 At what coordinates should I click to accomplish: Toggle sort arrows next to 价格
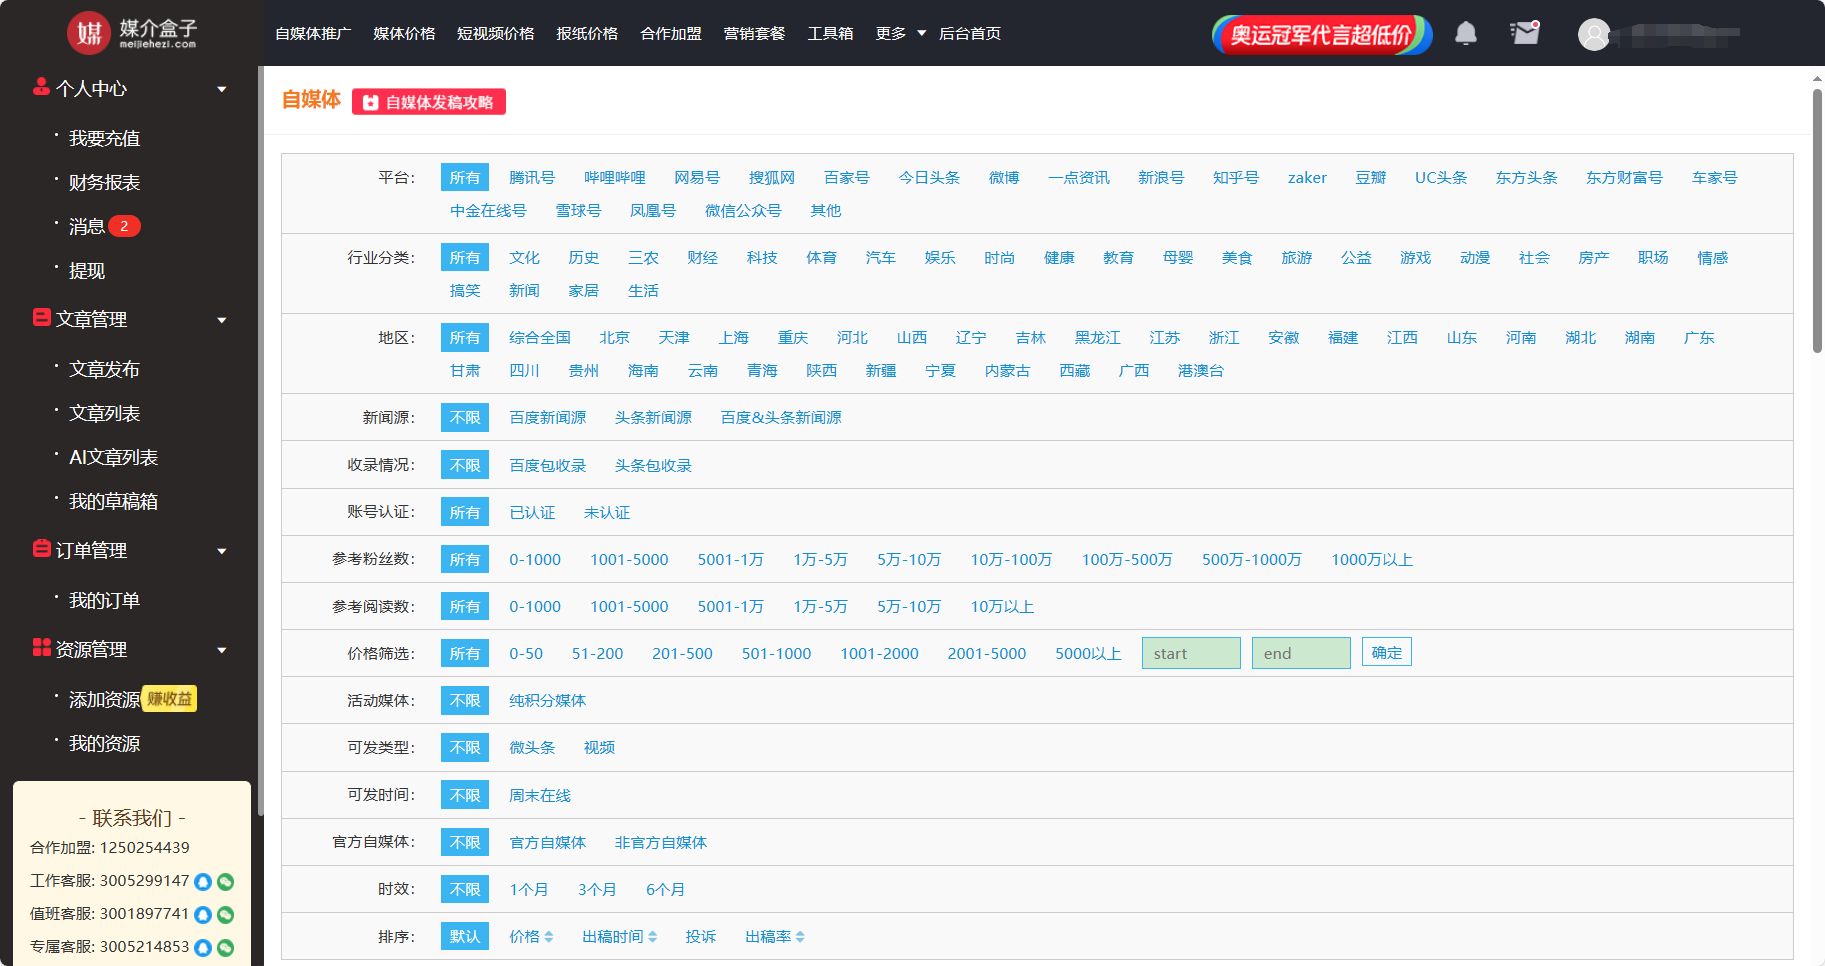coord(548,937)
